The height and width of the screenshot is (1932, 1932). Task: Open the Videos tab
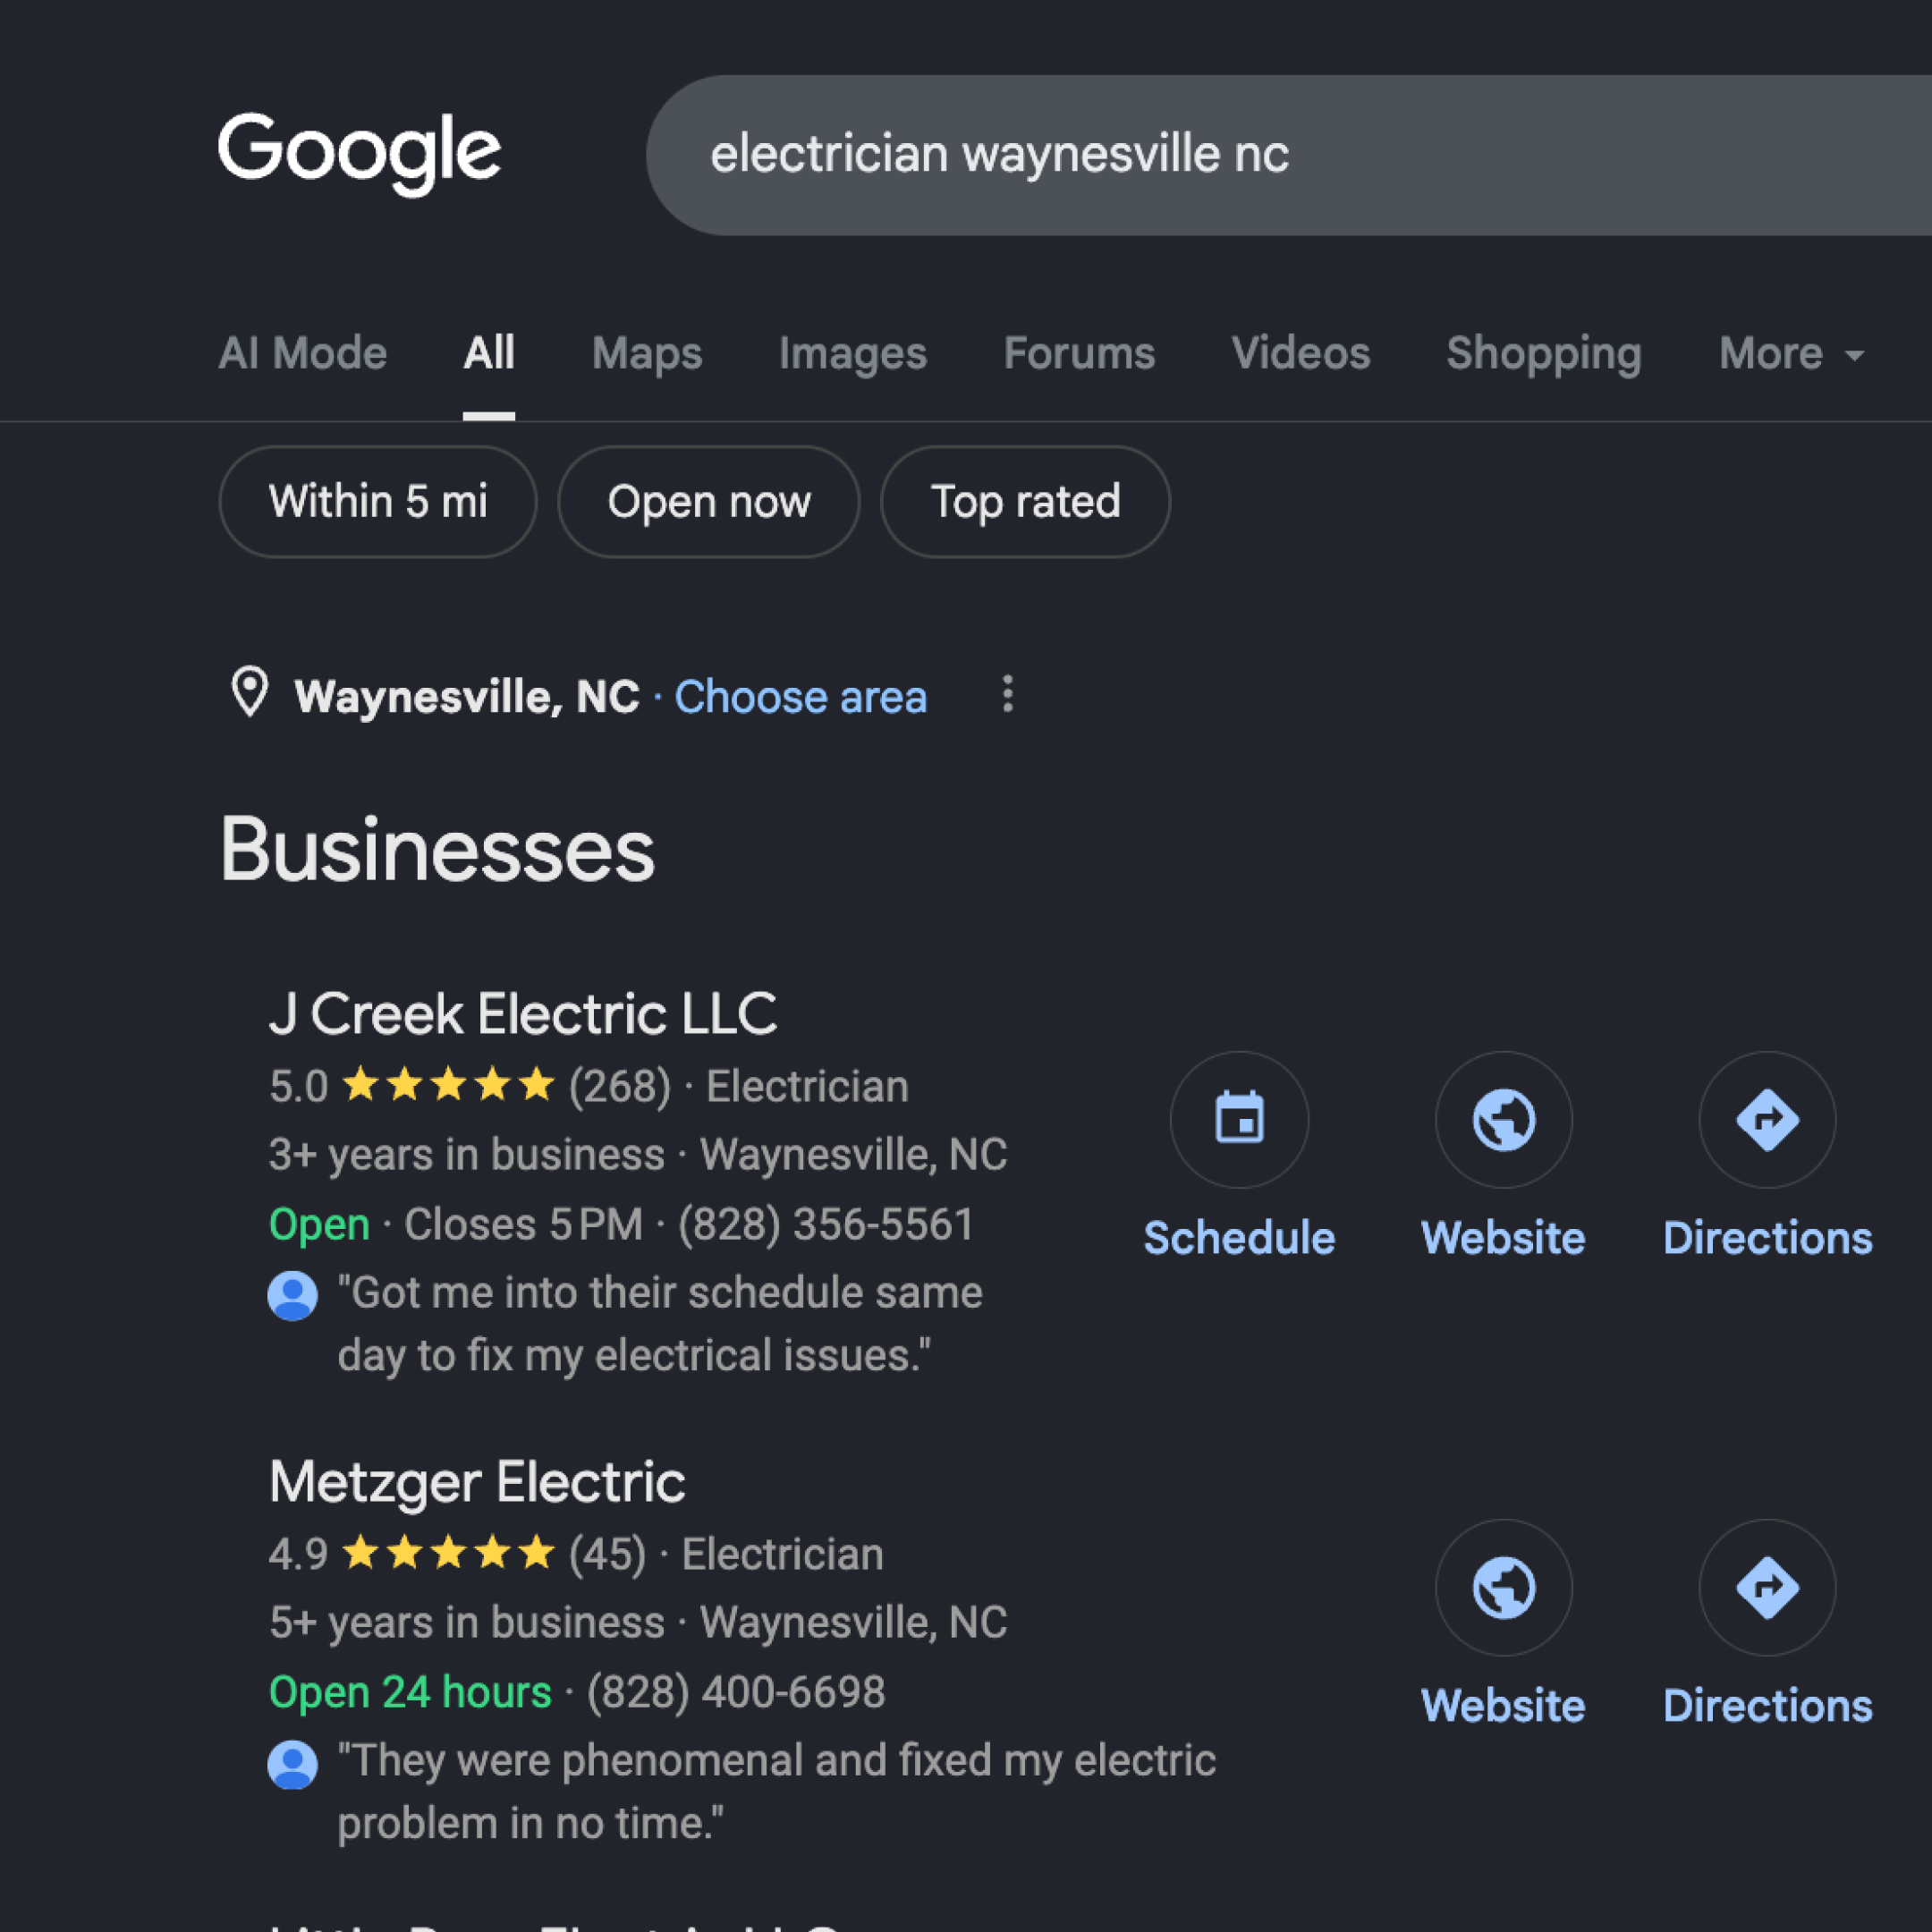[1300, 353]
